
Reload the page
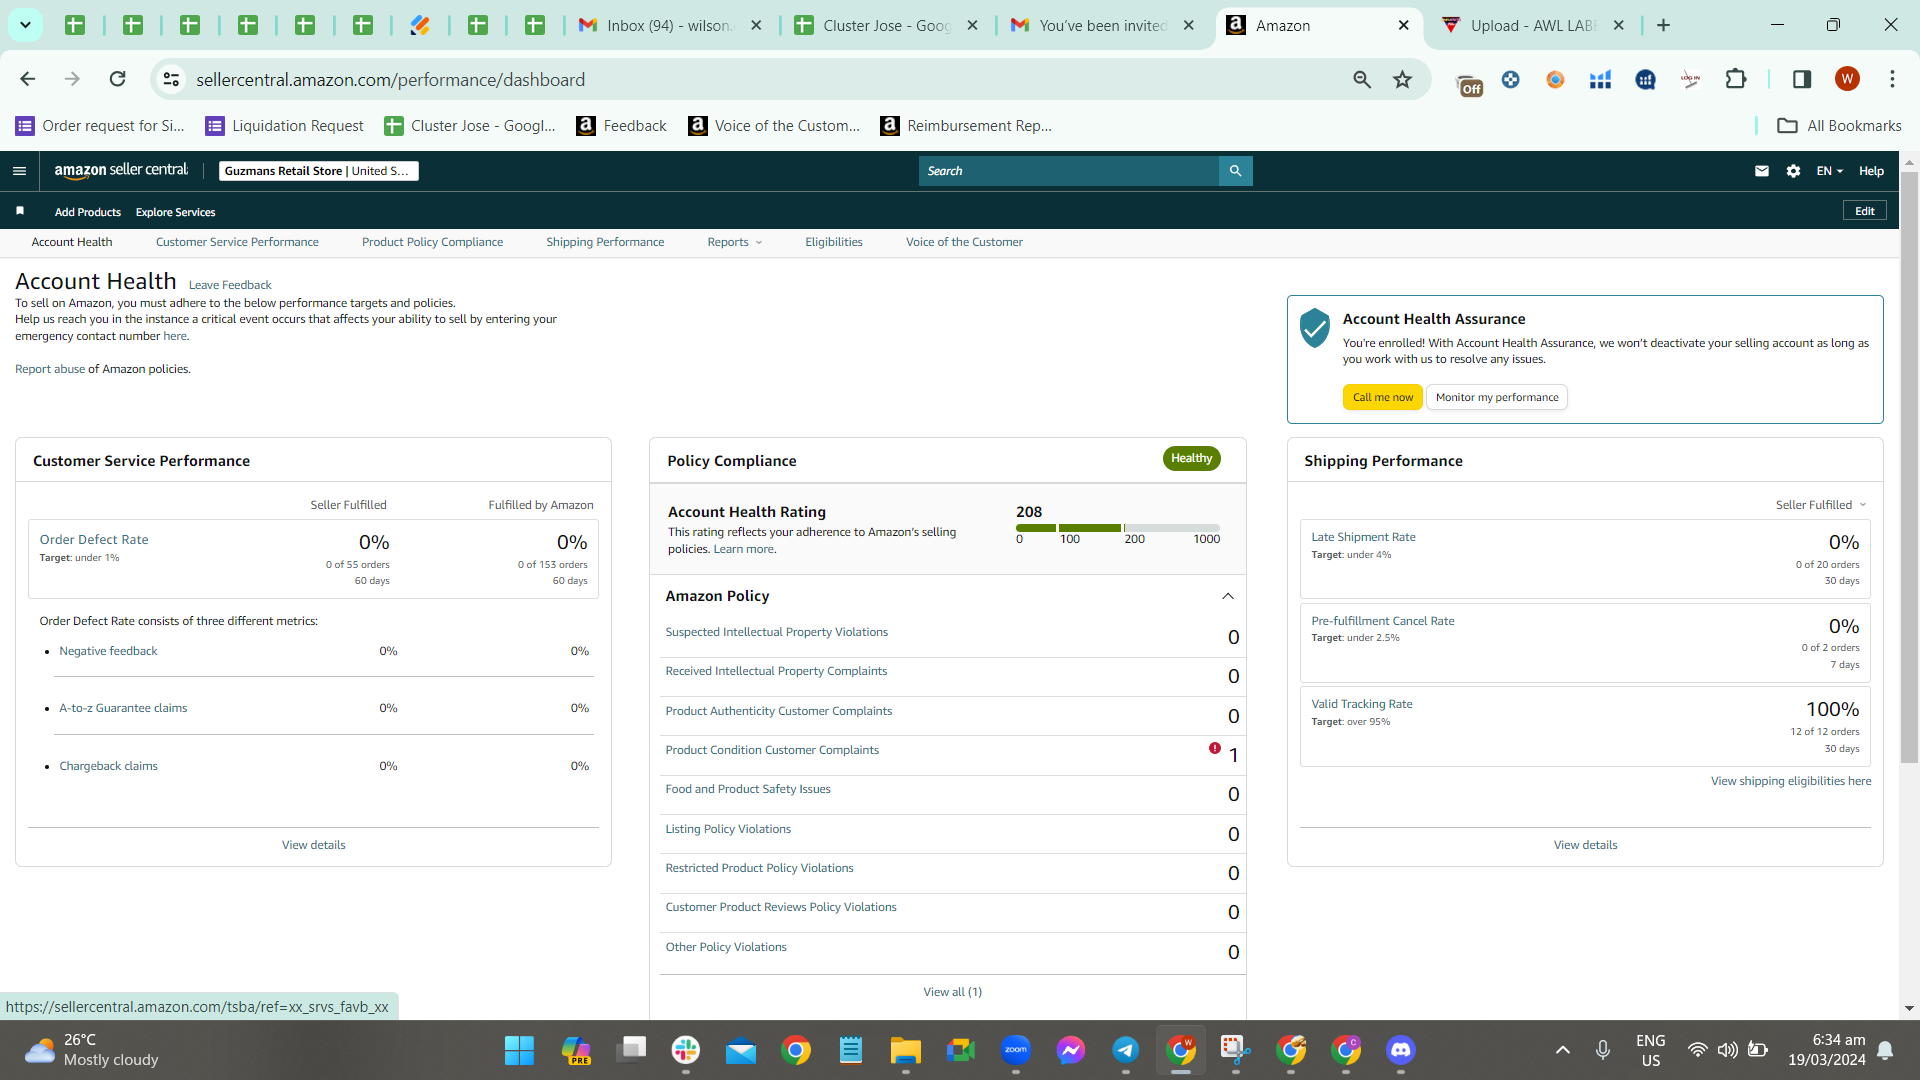117,79
